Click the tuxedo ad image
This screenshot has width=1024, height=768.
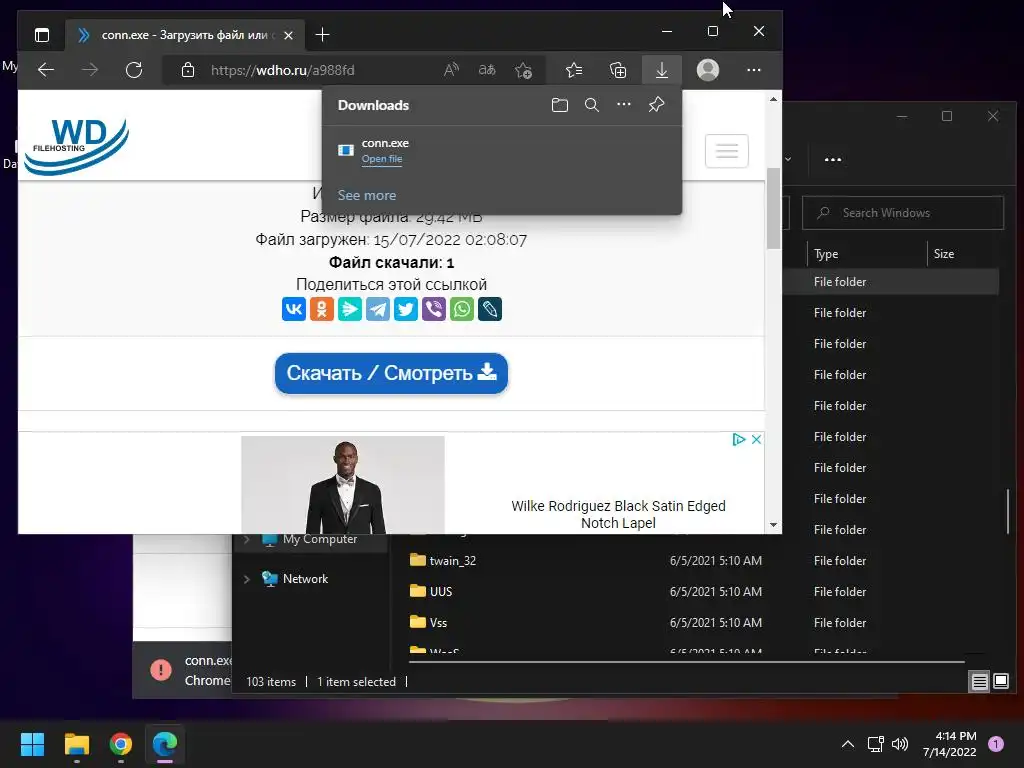[x=343, y=485]
